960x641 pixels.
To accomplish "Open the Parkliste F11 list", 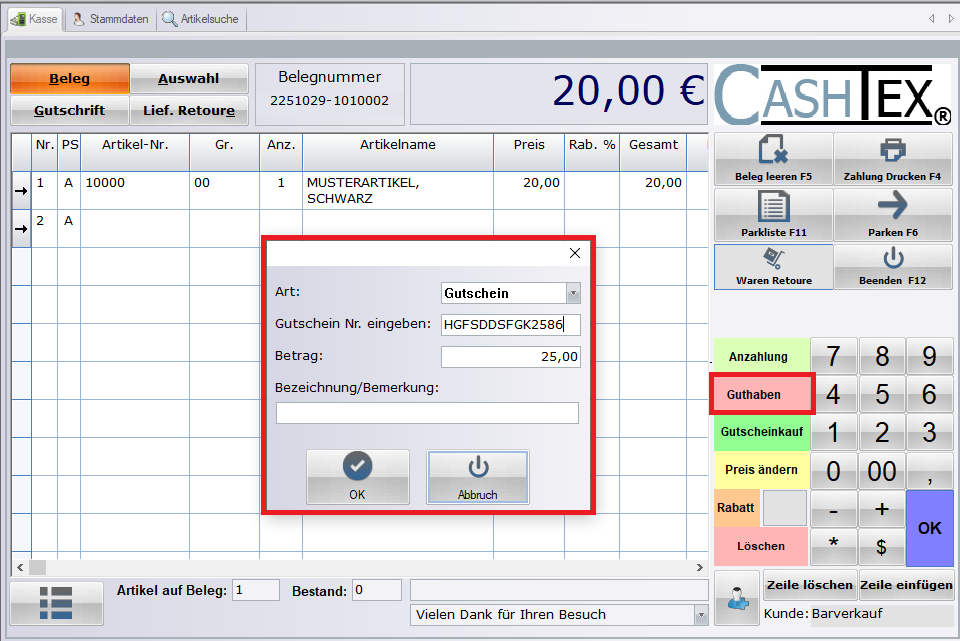I will point(773,214).
